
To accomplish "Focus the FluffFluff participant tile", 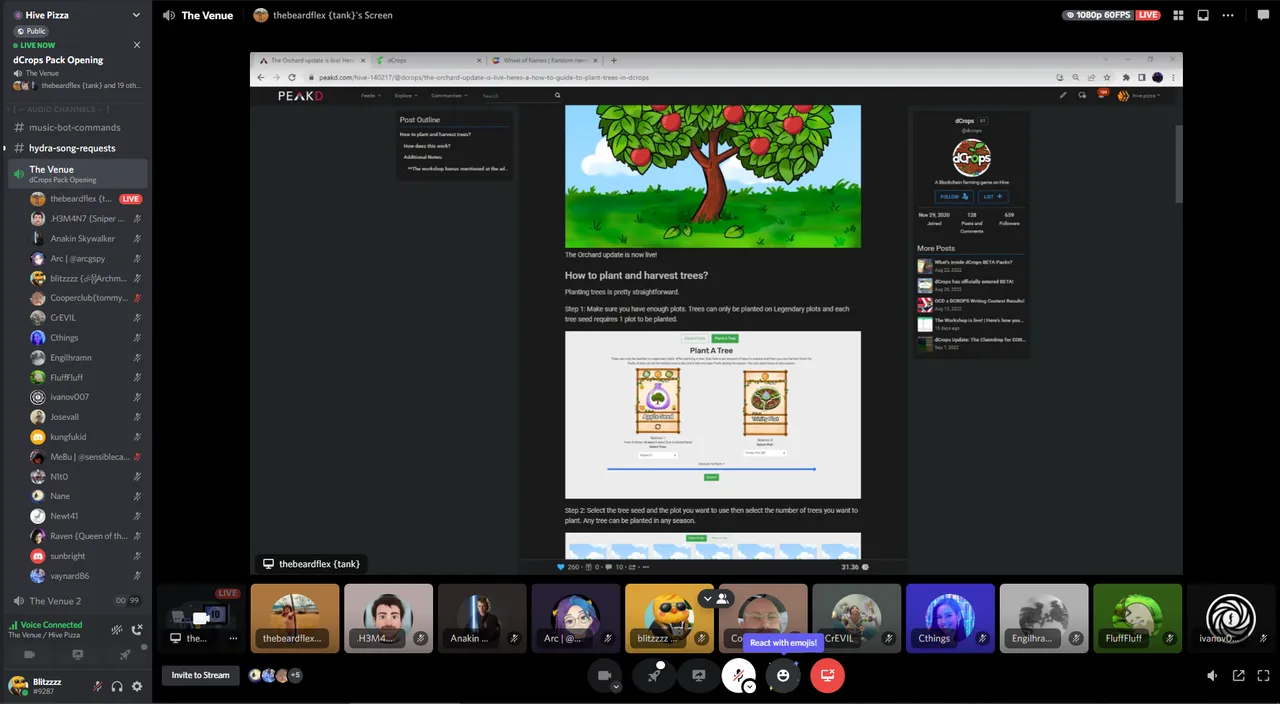I will [1137, 618].
